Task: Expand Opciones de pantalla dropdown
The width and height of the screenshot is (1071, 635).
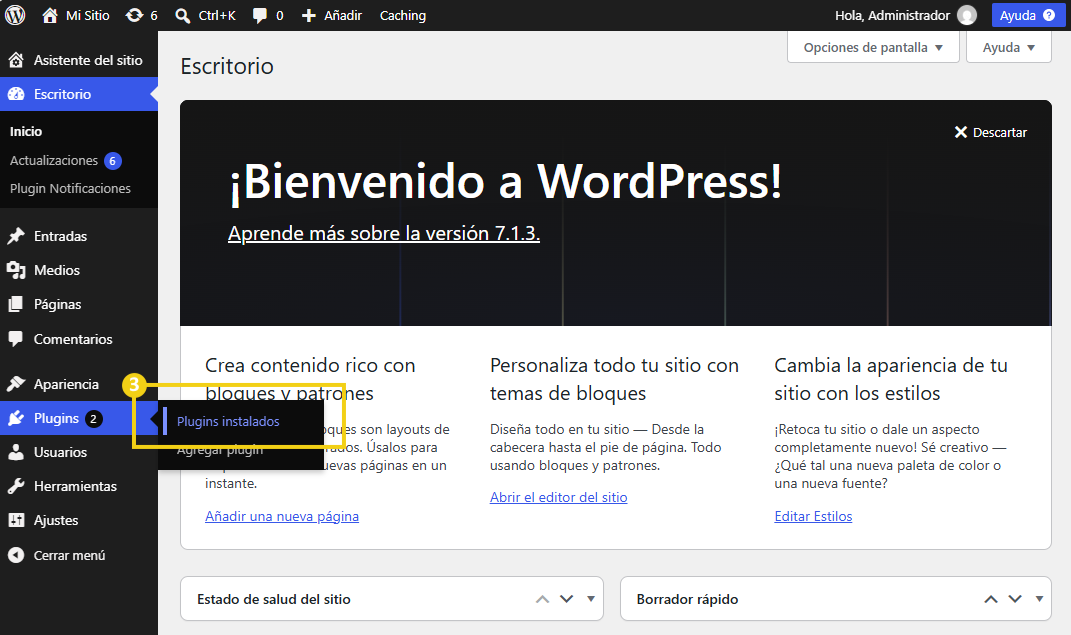Action: point(873,47)
